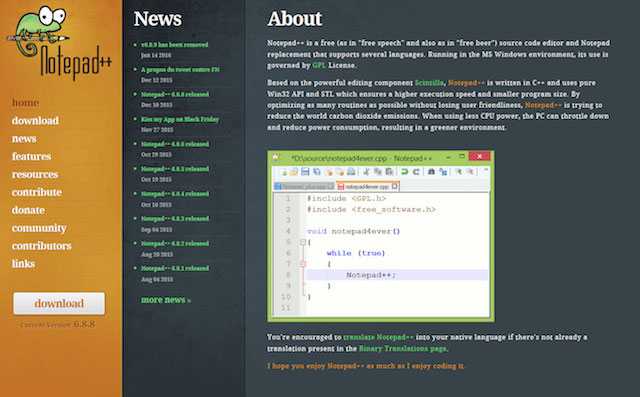Open 'A propos du tweet contre FN' news
The width and height of the screenshot is (640, 397).
tap(180, 69)
